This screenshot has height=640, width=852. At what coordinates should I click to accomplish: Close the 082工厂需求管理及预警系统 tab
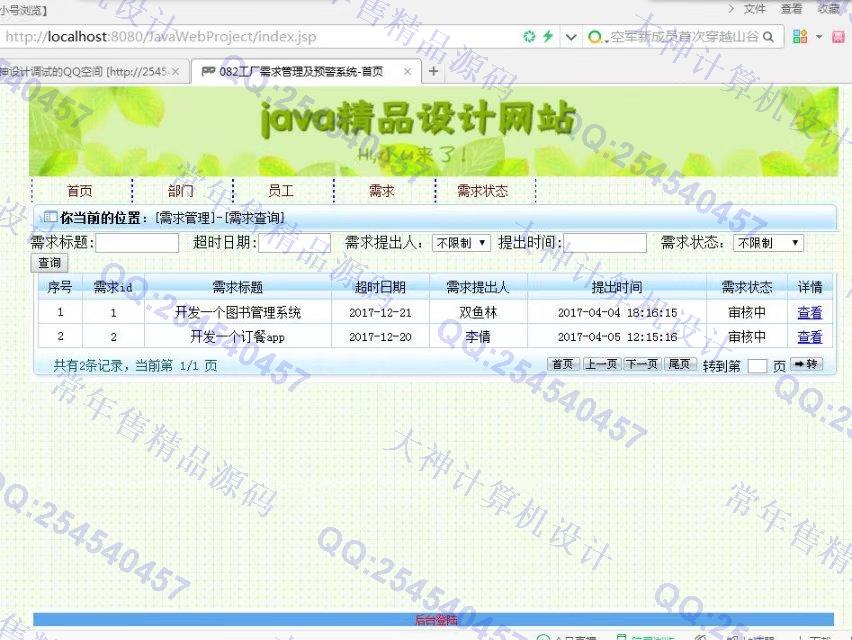click(408, 71)
